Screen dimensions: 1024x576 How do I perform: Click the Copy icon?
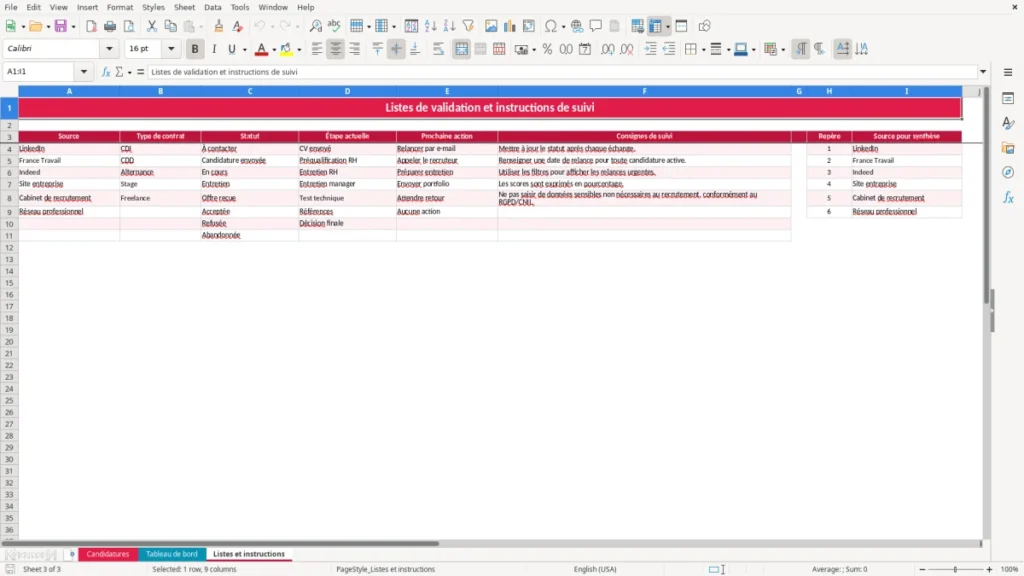170,26
